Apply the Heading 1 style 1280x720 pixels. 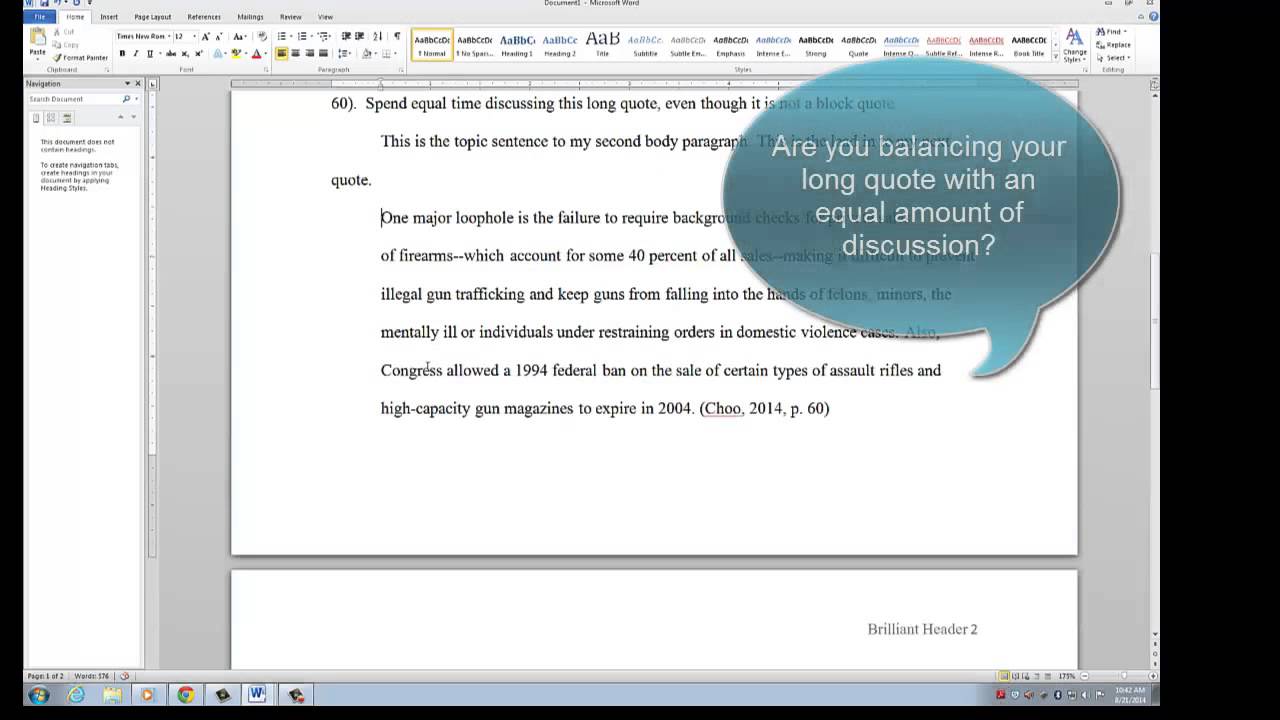point(517,44)
